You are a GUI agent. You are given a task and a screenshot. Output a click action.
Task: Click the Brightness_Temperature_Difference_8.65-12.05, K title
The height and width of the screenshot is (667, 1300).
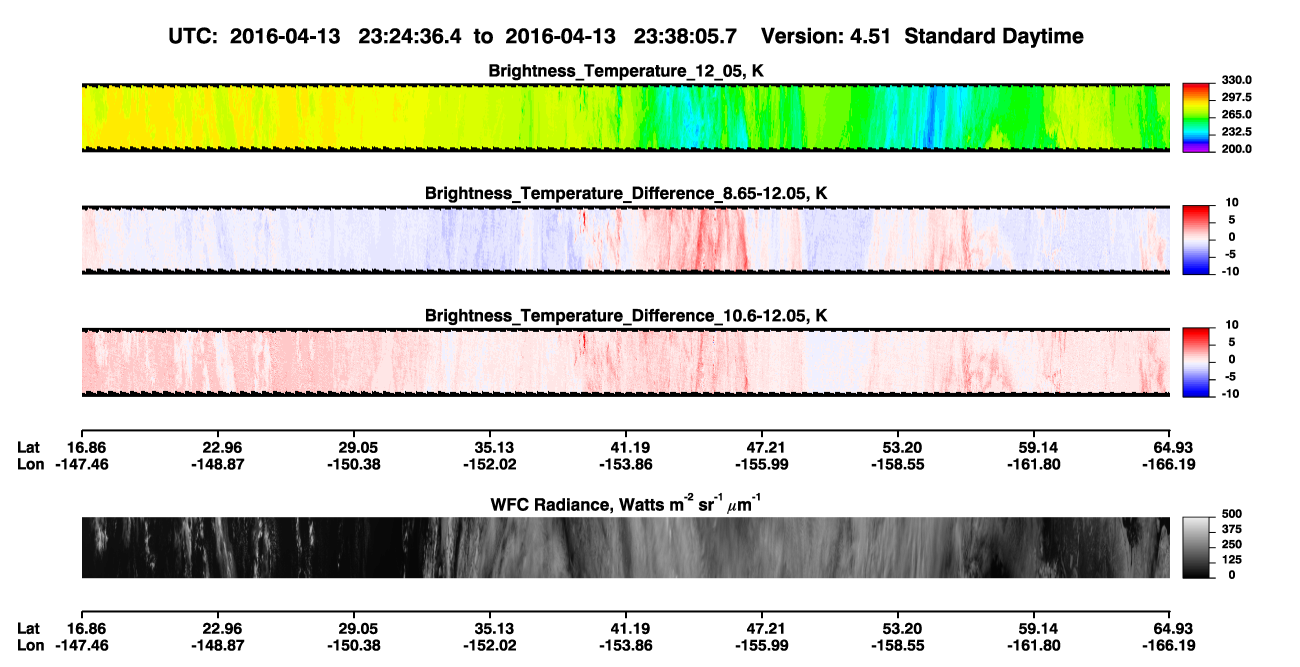click(626, 192)
